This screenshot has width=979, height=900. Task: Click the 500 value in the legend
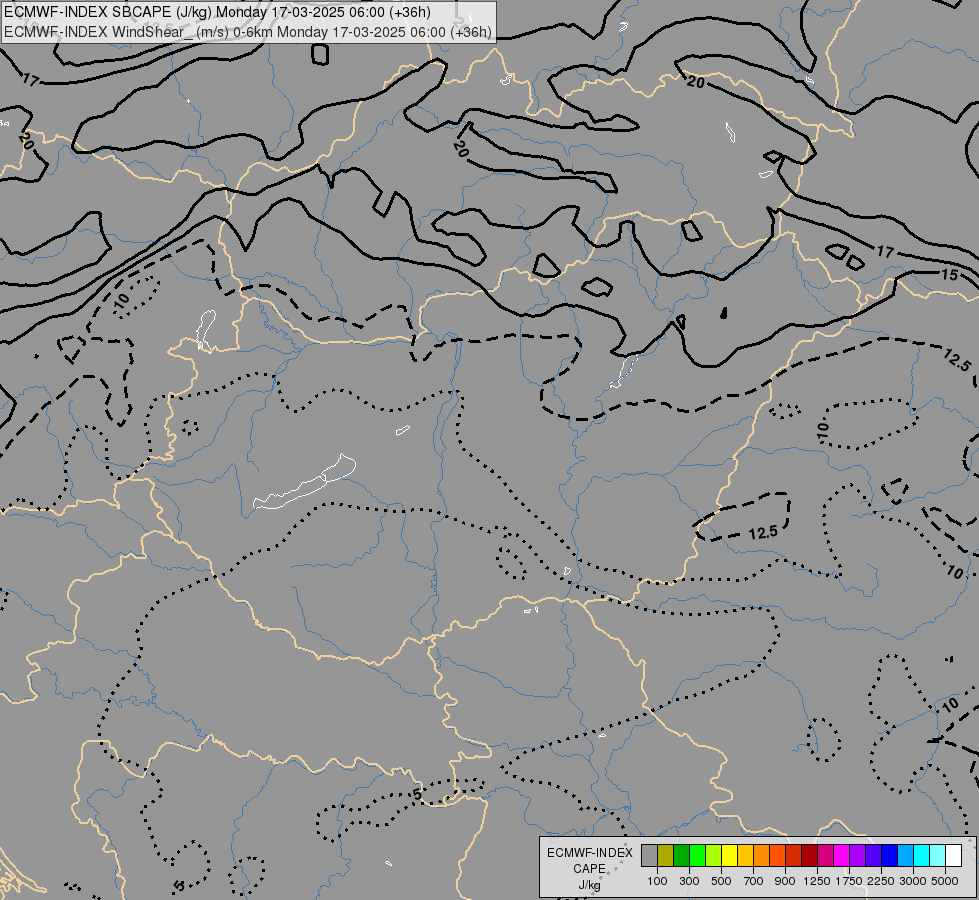coord(721,881)
